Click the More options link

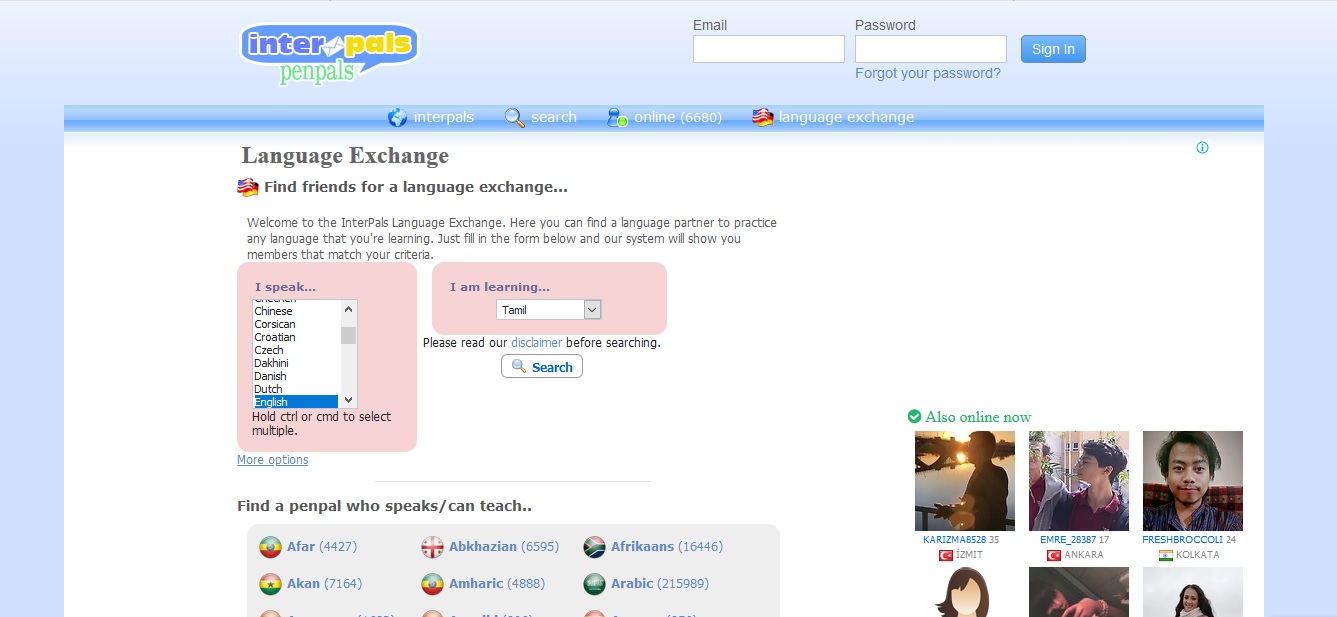(272, 459)
